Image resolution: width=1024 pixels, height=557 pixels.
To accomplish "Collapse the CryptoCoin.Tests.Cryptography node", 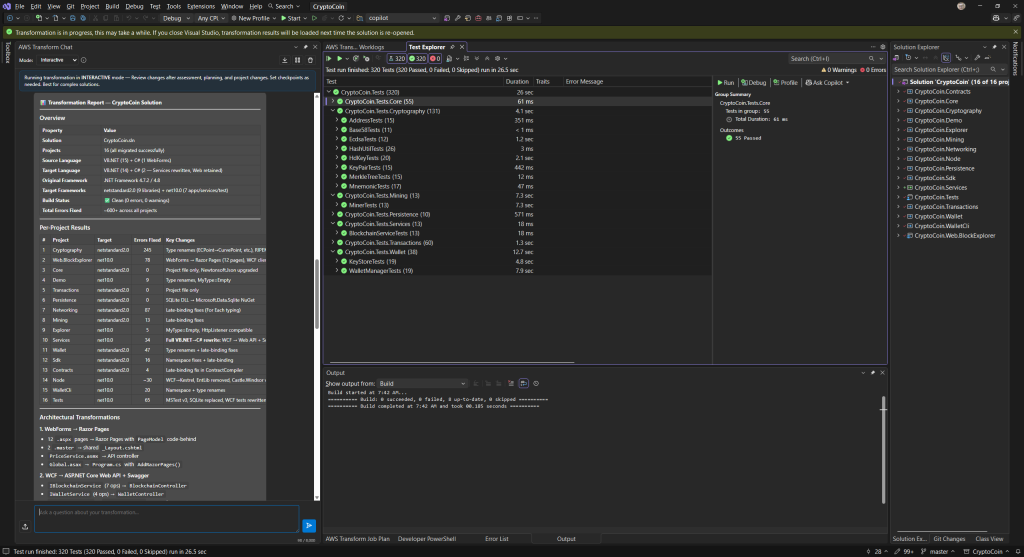I will point(332,111).
